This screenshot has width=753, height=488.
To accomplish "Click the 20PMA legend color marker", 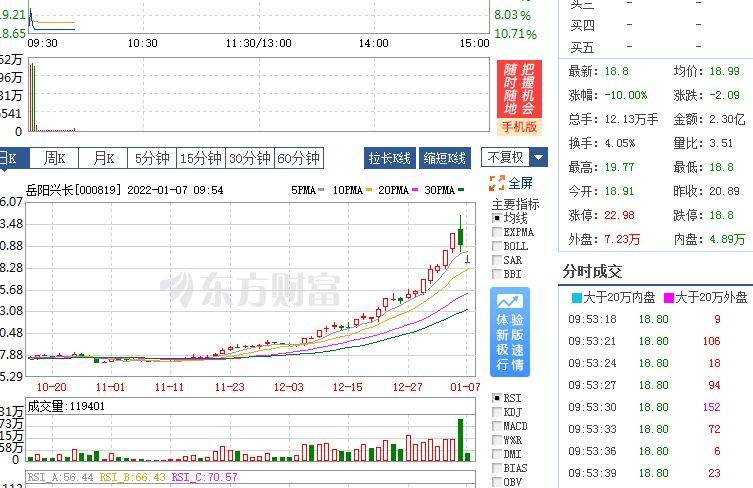I will (415, 190).
